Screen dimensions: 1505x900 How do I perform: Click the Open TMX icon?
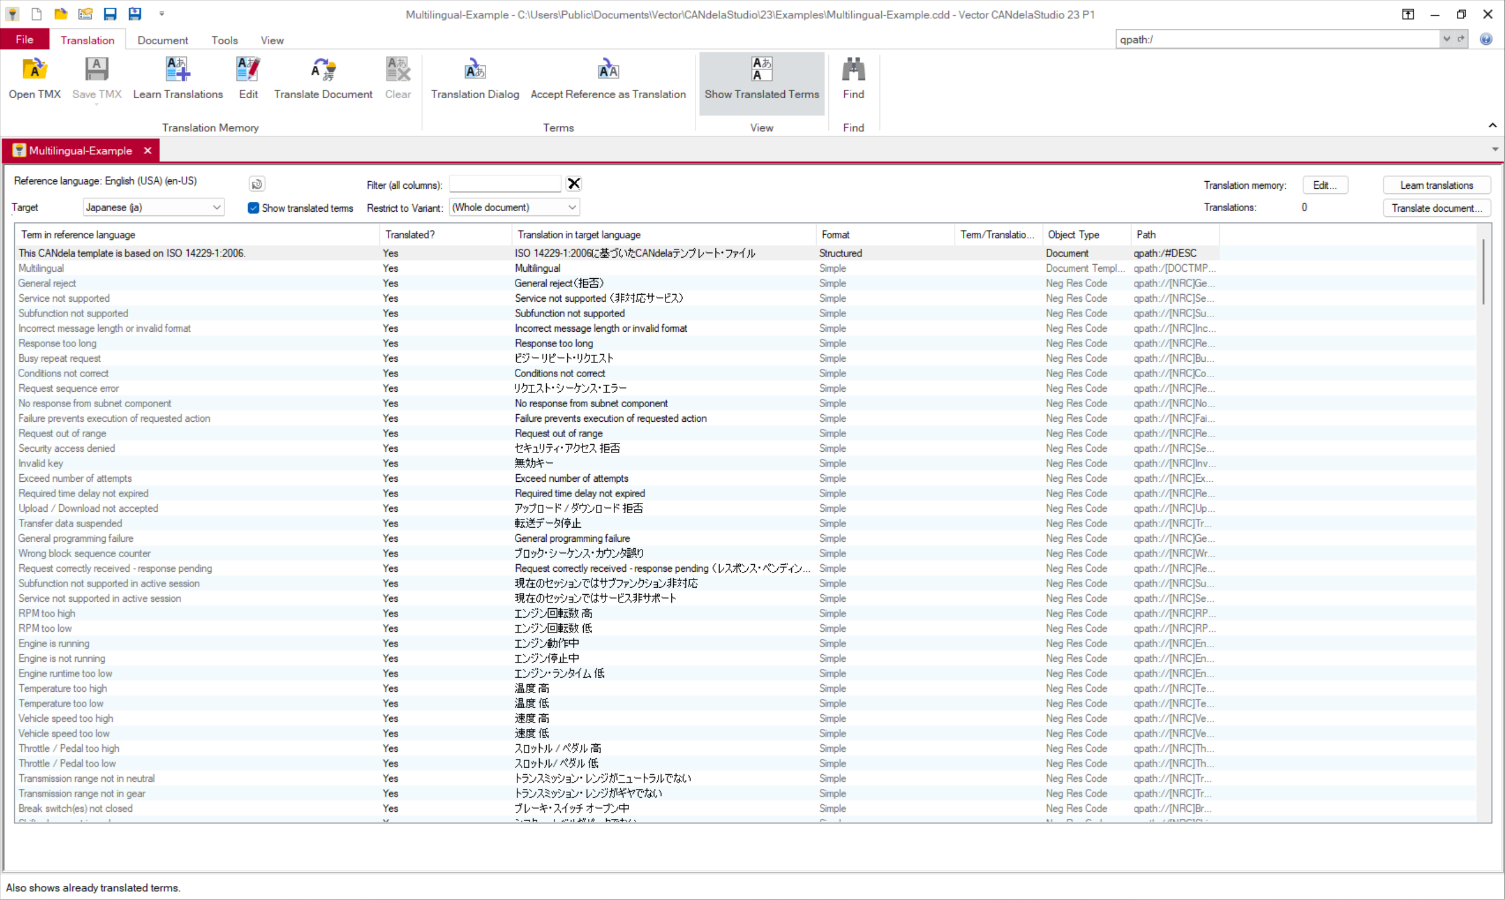coord(35,80)
